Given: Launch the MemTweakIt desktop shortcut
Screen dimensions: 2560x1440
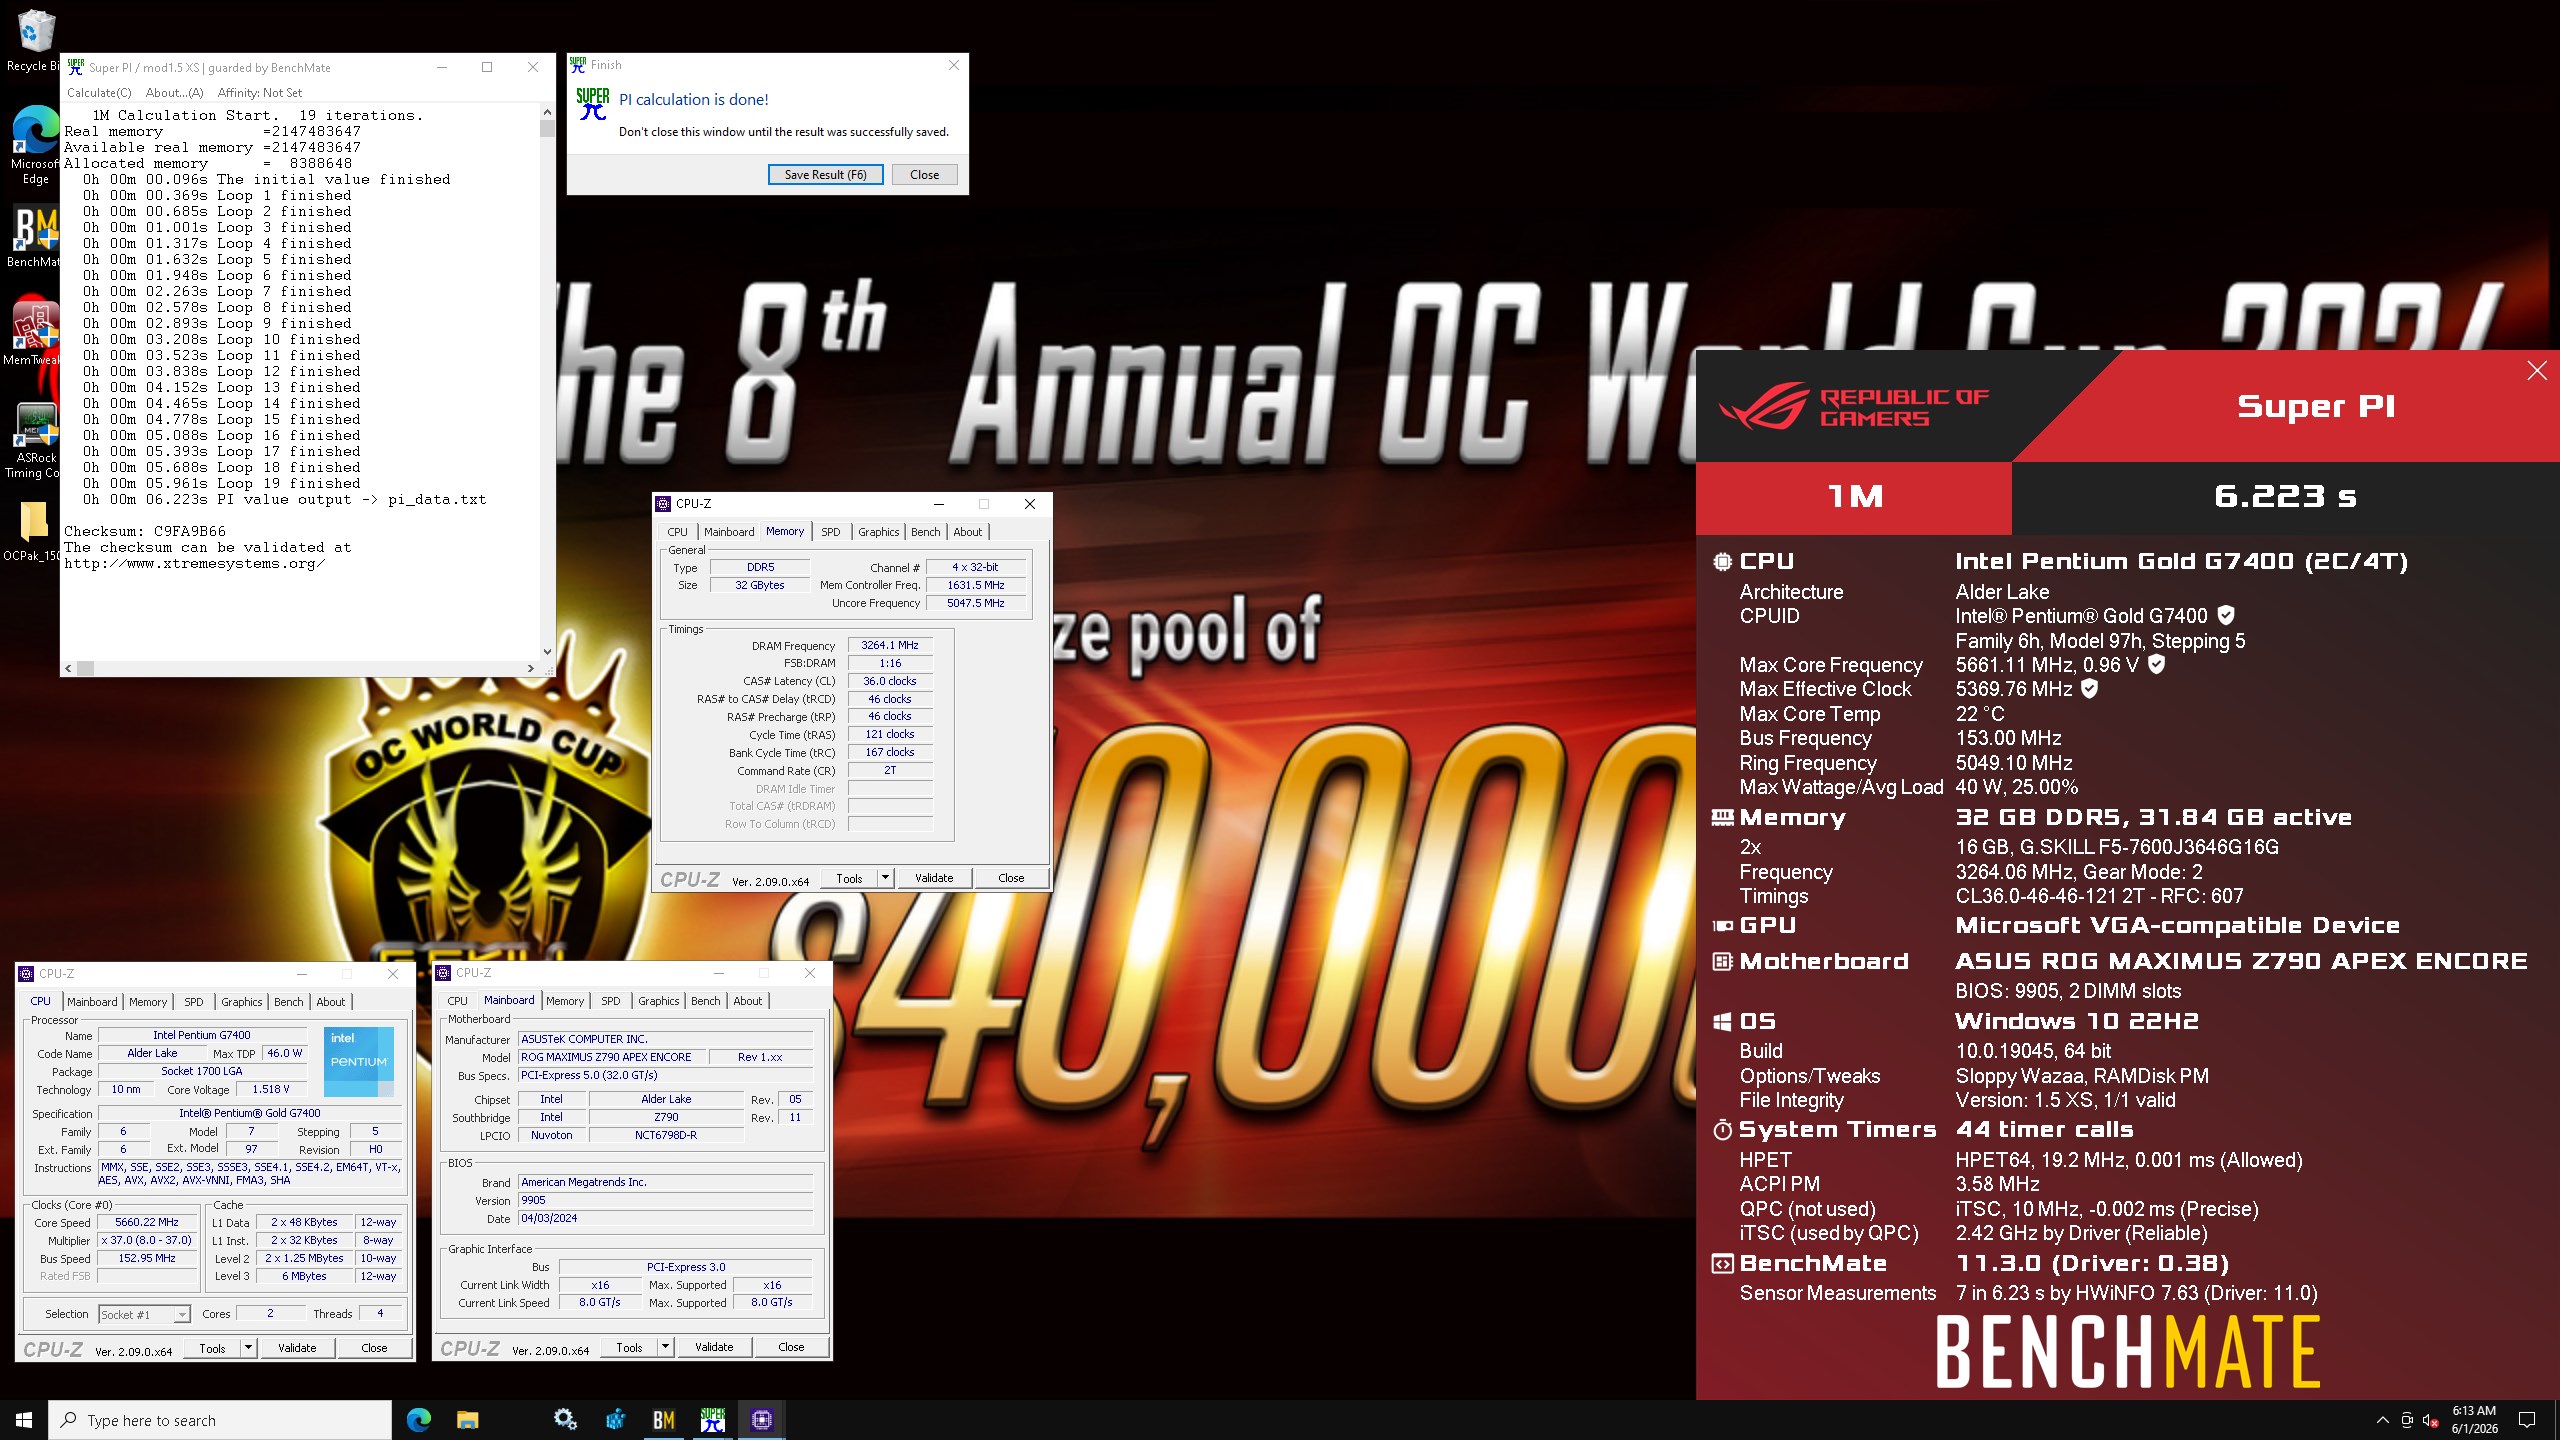Looking at the screenshot, I should coord(34,331).
